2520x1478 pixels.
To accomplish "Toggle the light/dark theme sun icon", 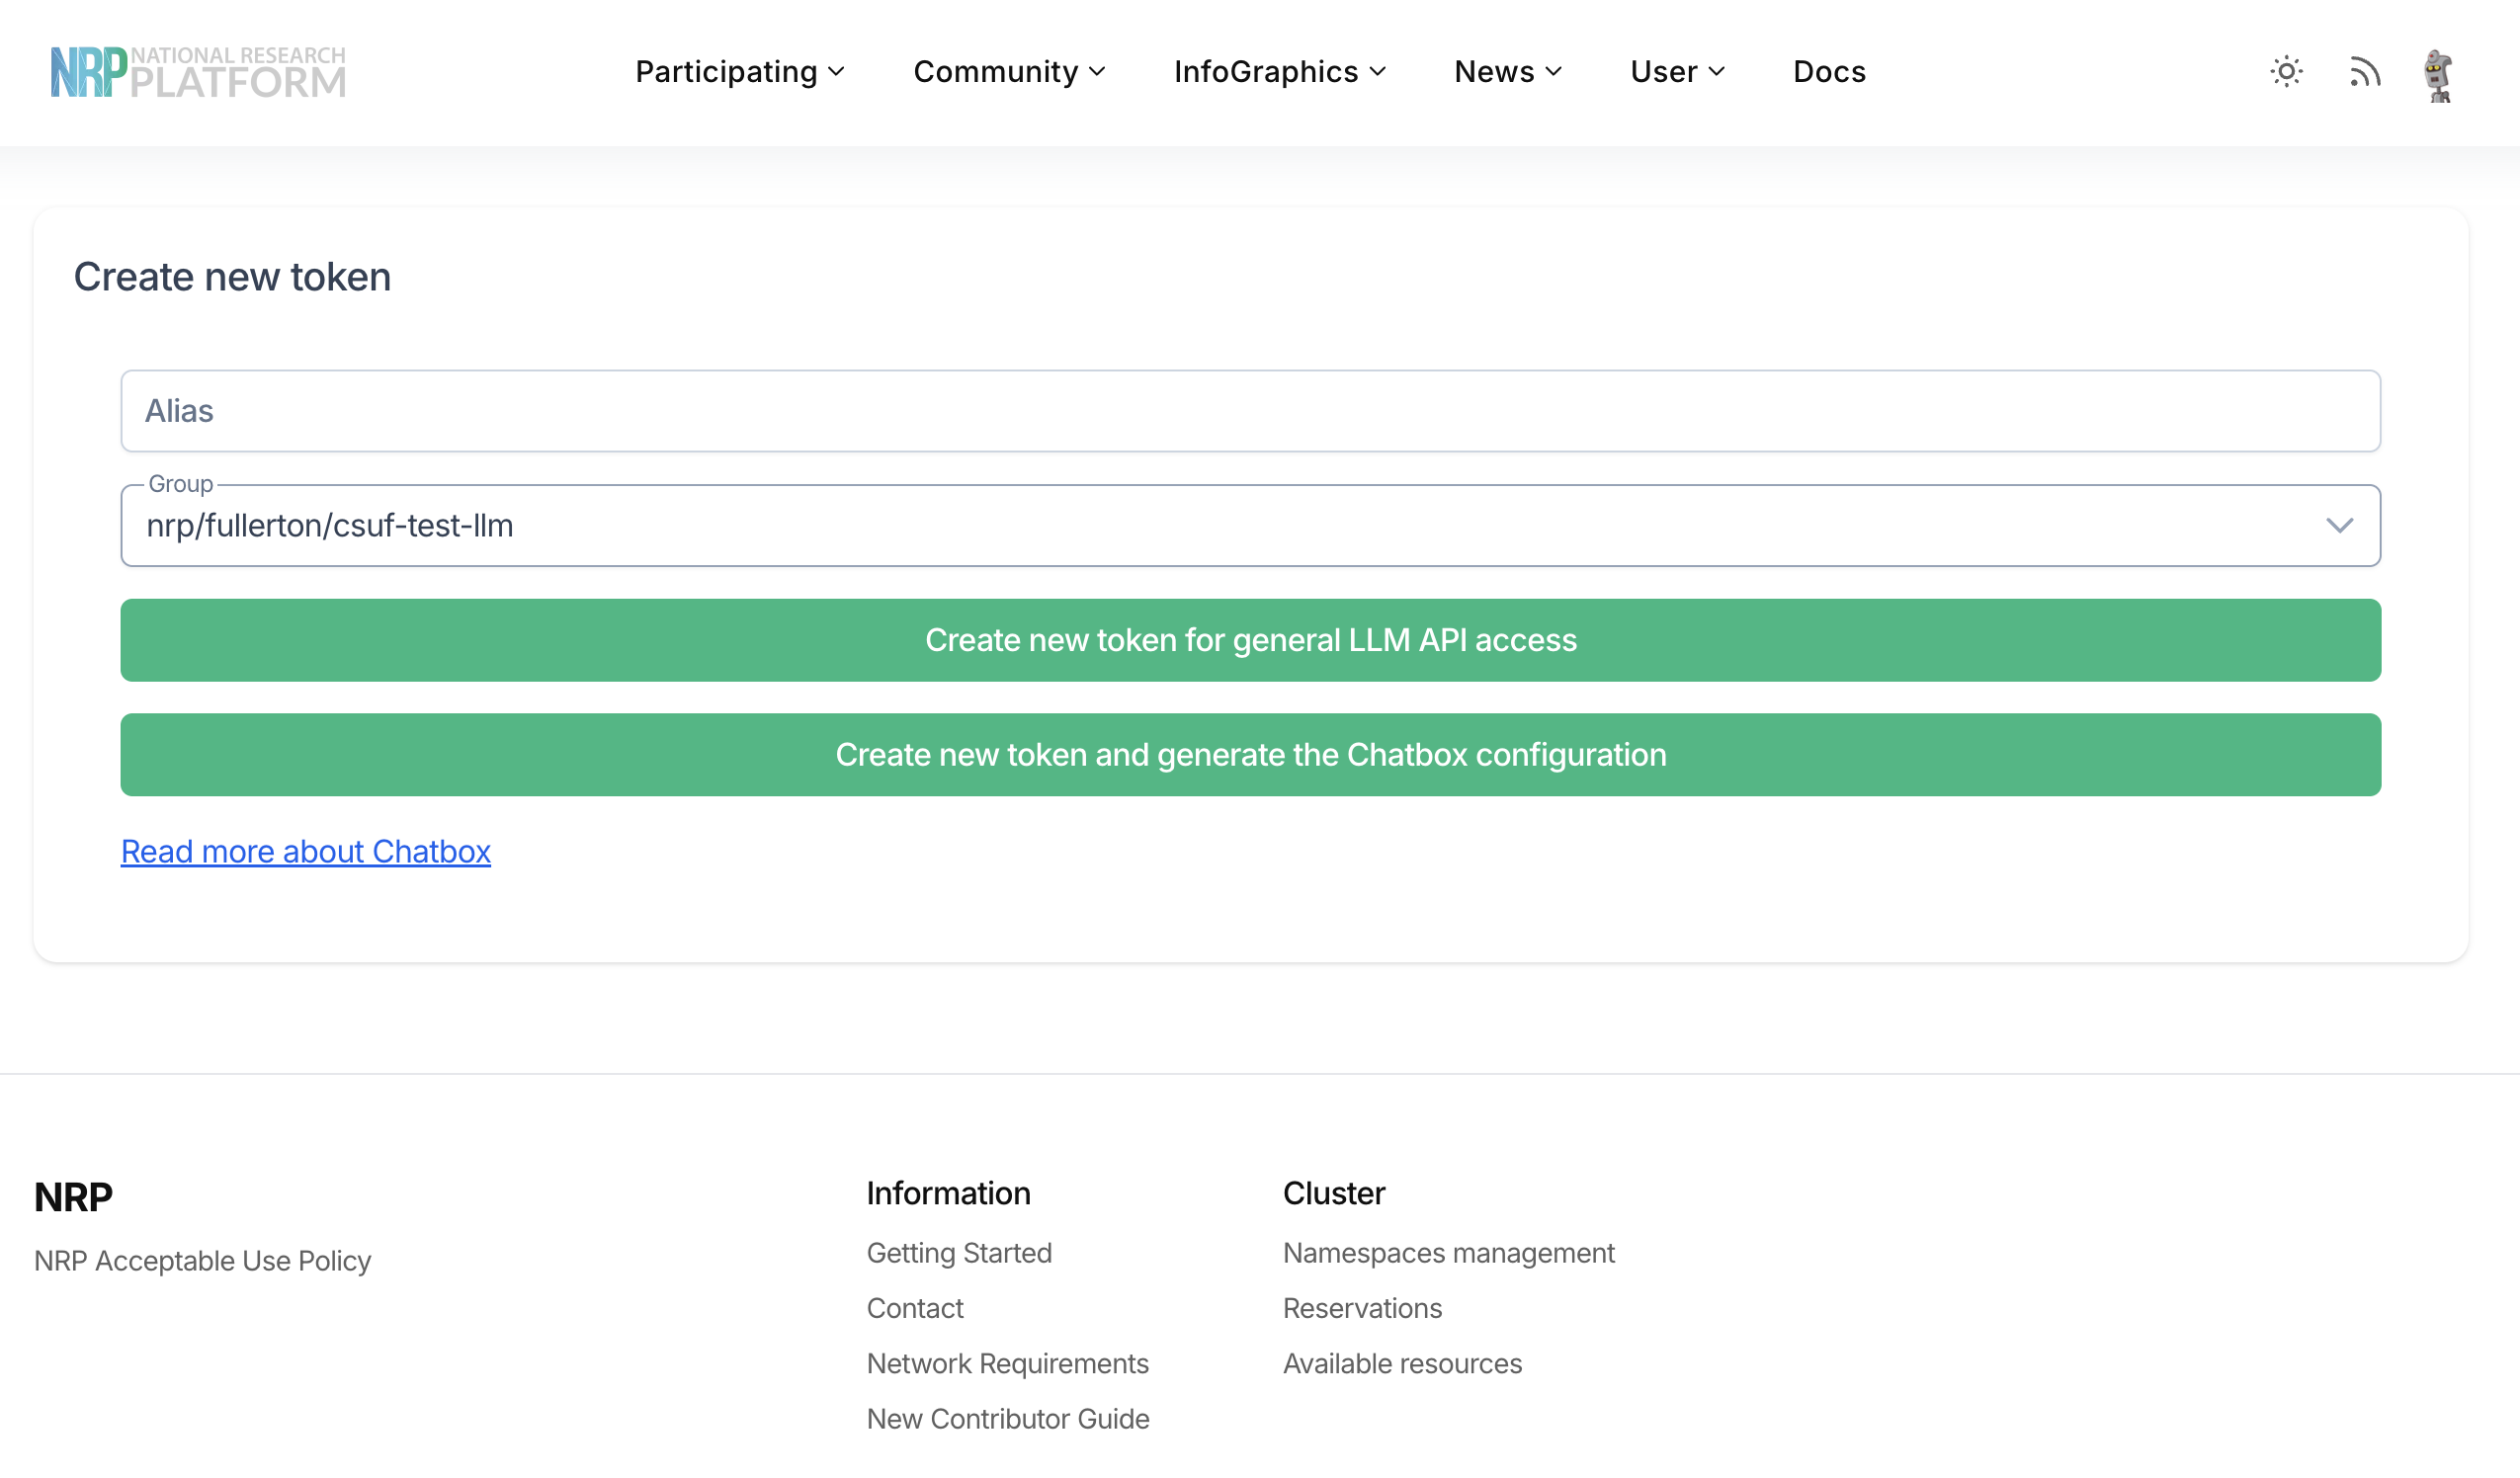I will [x=2286, y=72].
